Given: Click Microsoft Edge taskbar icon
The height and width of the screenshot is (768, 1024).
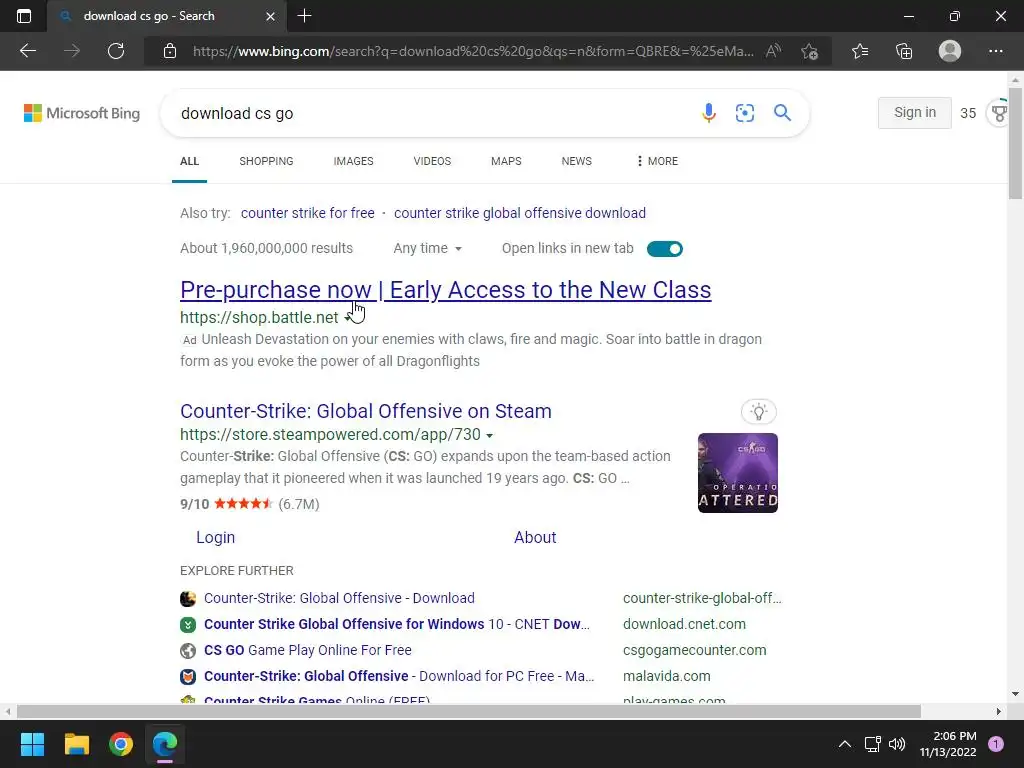Looking at the screenshot, I should (x=165, y=744).
